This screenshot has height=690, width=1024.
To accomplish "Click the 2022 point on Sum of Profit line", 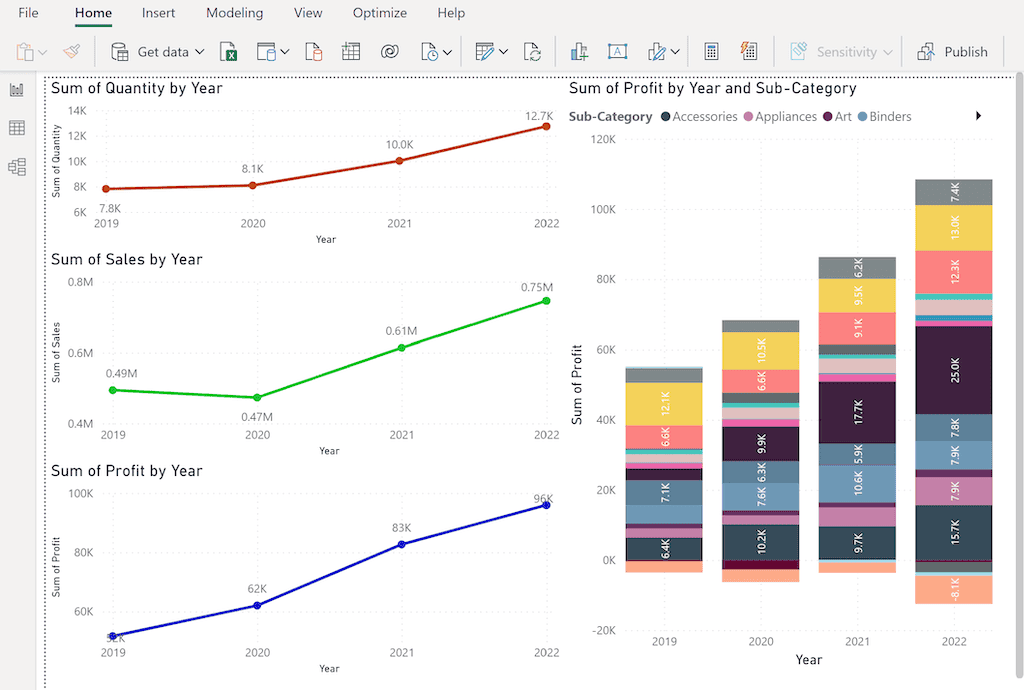I will 545,505.
